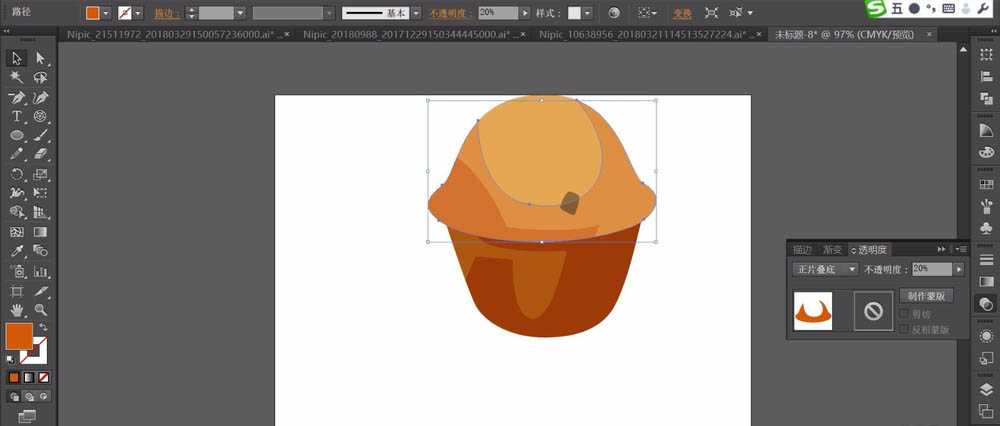Open the 正片叠底 blending mode dropdown
Viewport: 1000px width, 426px height.
pos(825,269)
